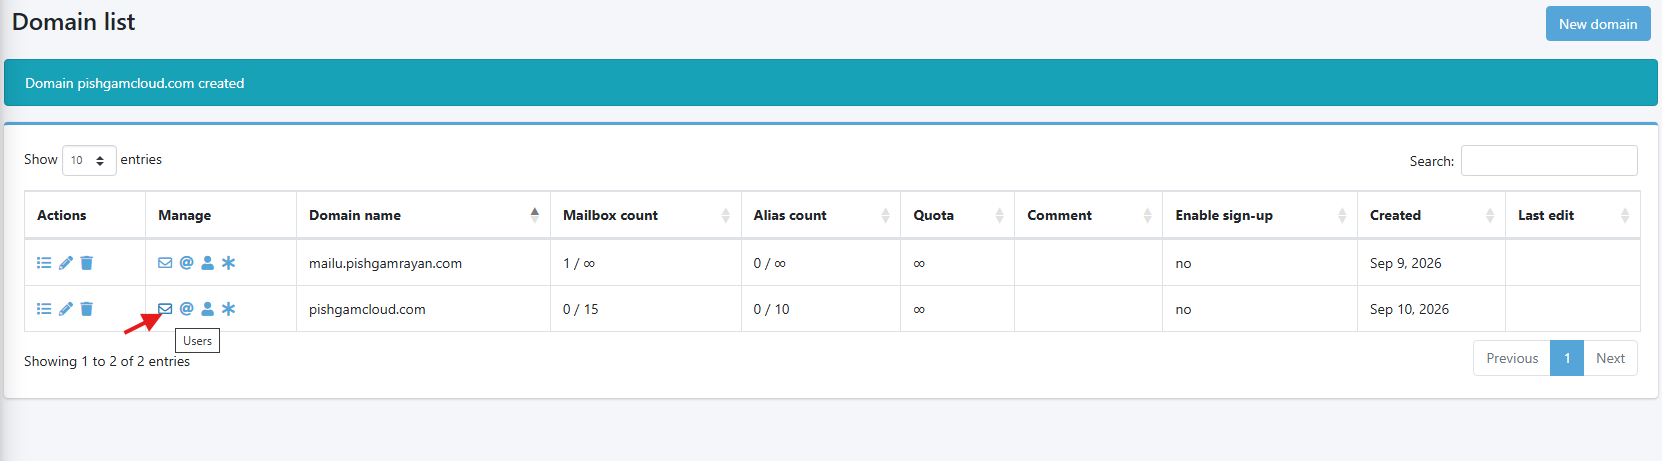1662x461 pixels.
Task: Create a New domain
Action: pyautogui.click(x=1598, y=24)
